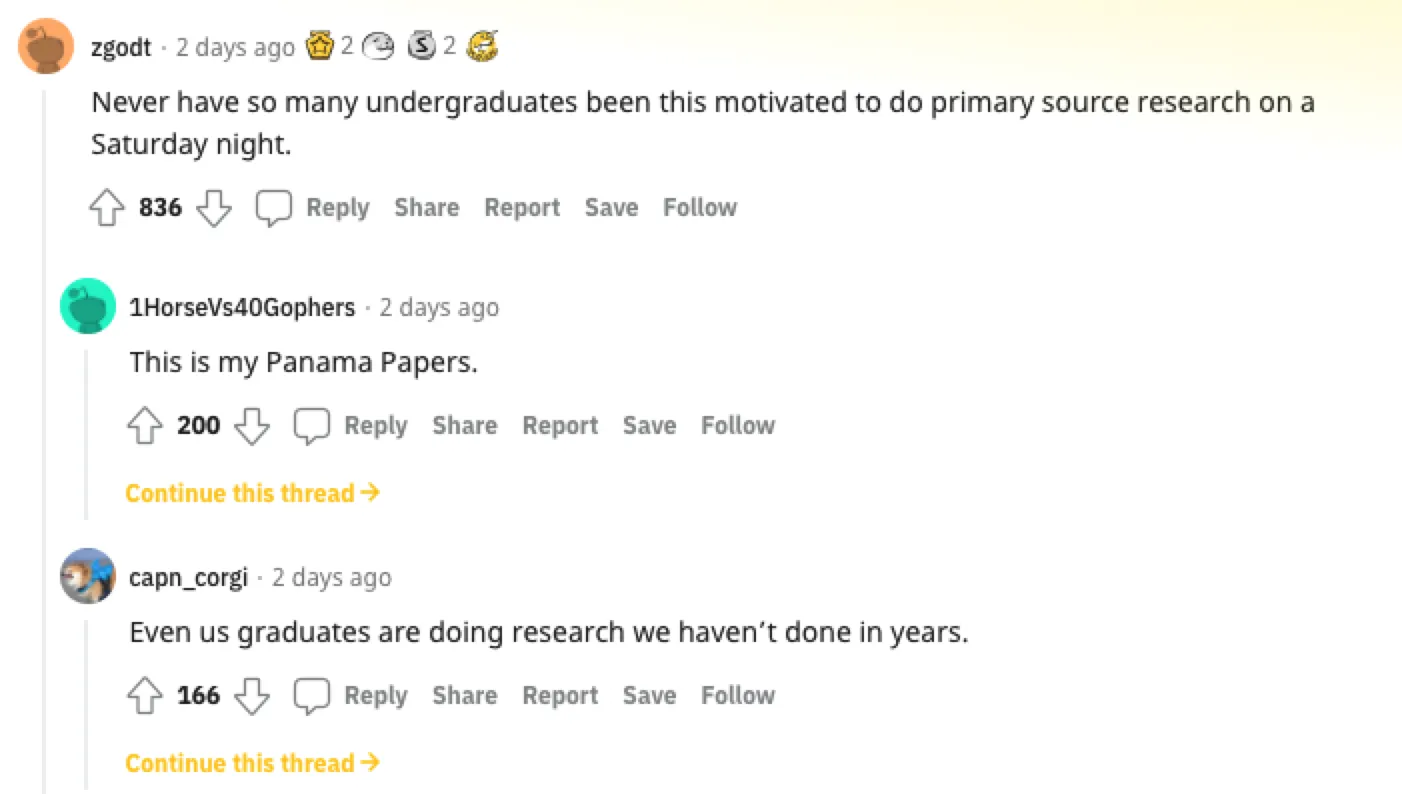The width and height of the screenshot is (1402, 794).
Task: Save capn_corgi's comment
Action: (x=649, y=696)
